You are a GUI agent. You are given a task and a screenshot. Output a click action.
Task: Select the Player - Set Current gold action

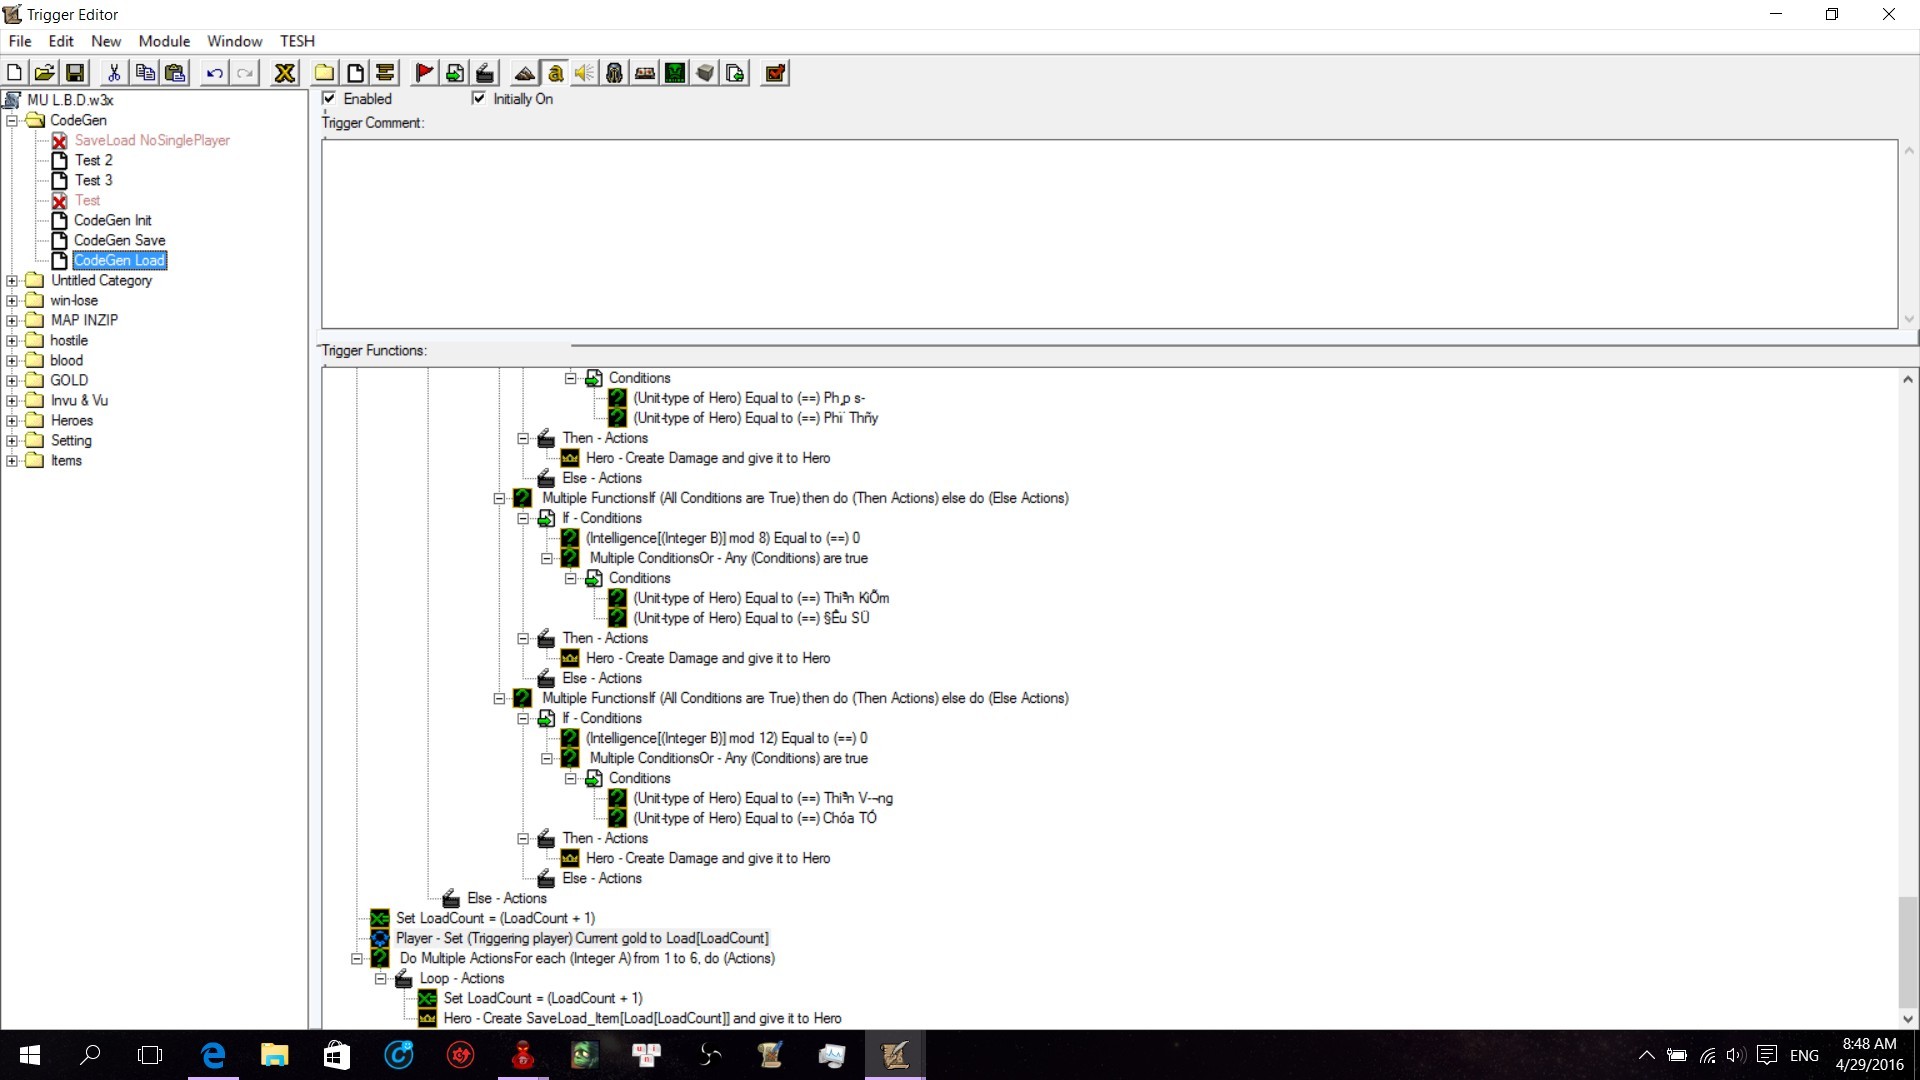pos(582,938)
